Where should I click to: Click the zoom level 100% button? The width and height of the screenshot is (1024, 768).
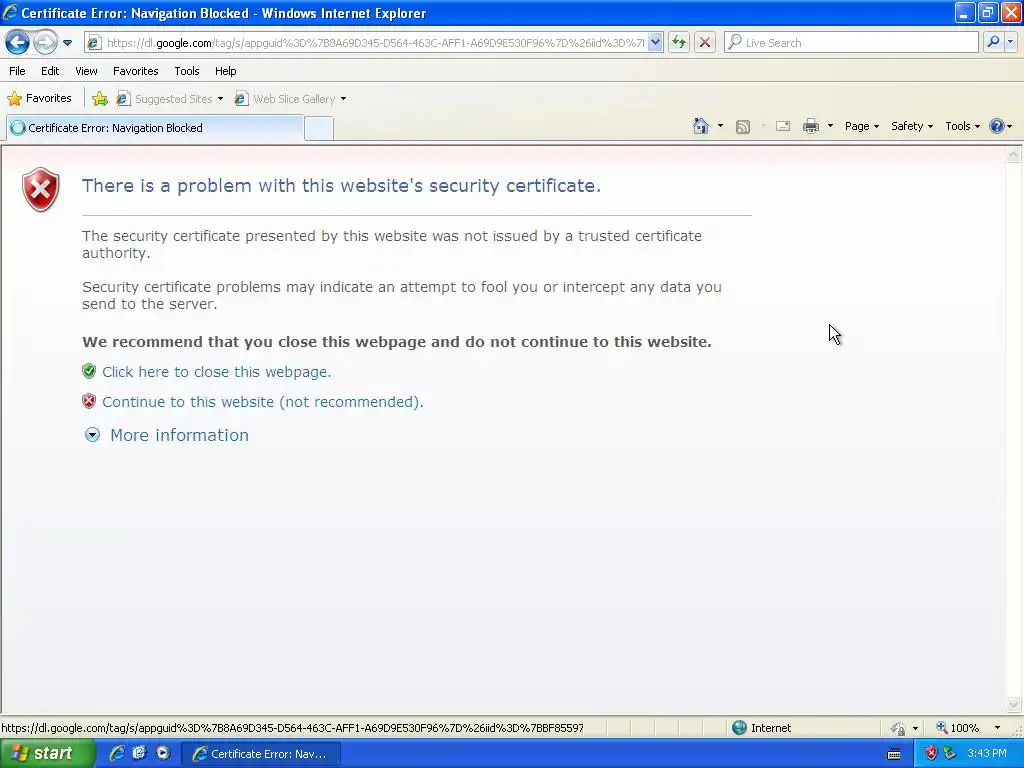[957, 728]
